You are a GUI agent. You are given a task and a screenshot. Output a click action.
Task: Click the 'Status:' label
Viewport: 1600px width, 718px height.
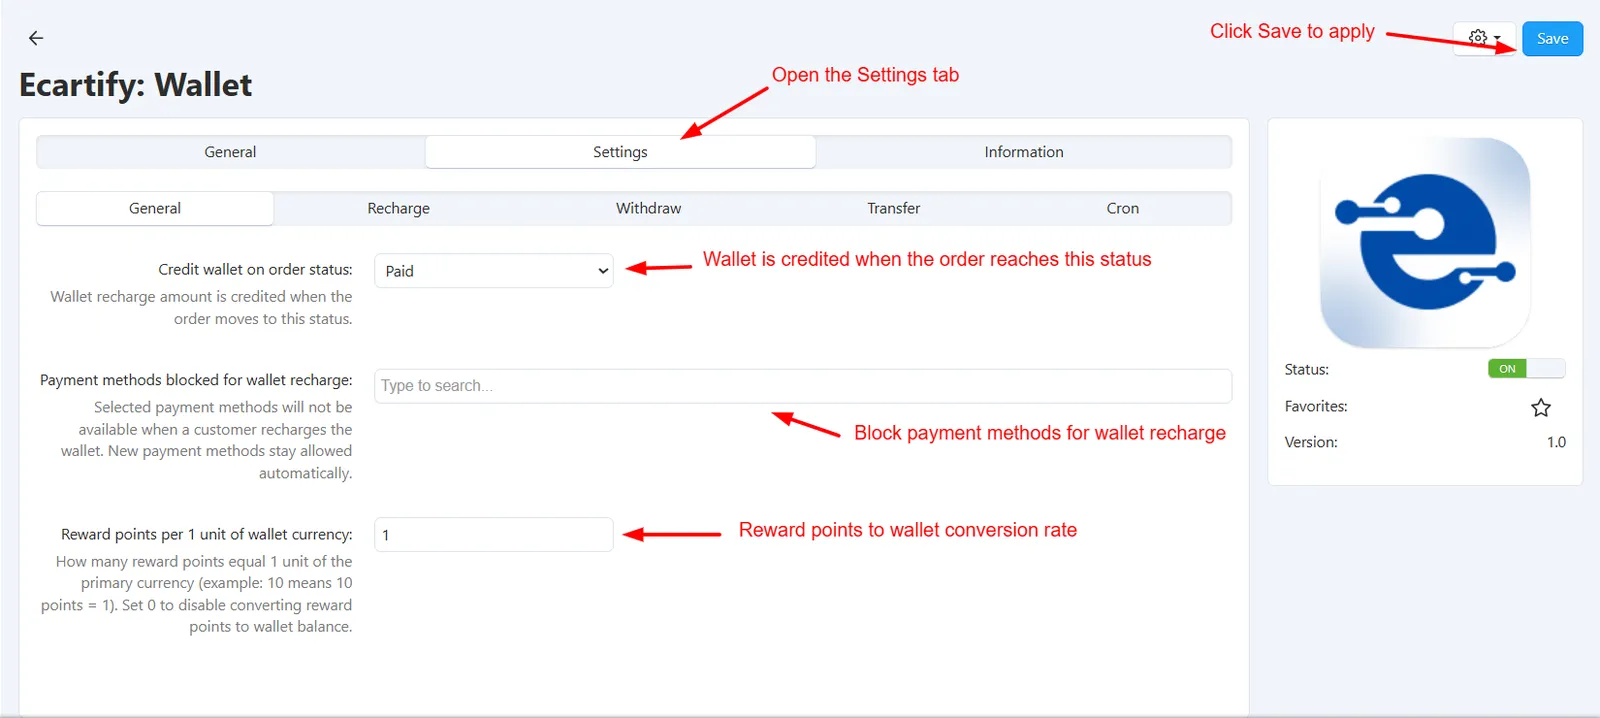coord(1306,369)
